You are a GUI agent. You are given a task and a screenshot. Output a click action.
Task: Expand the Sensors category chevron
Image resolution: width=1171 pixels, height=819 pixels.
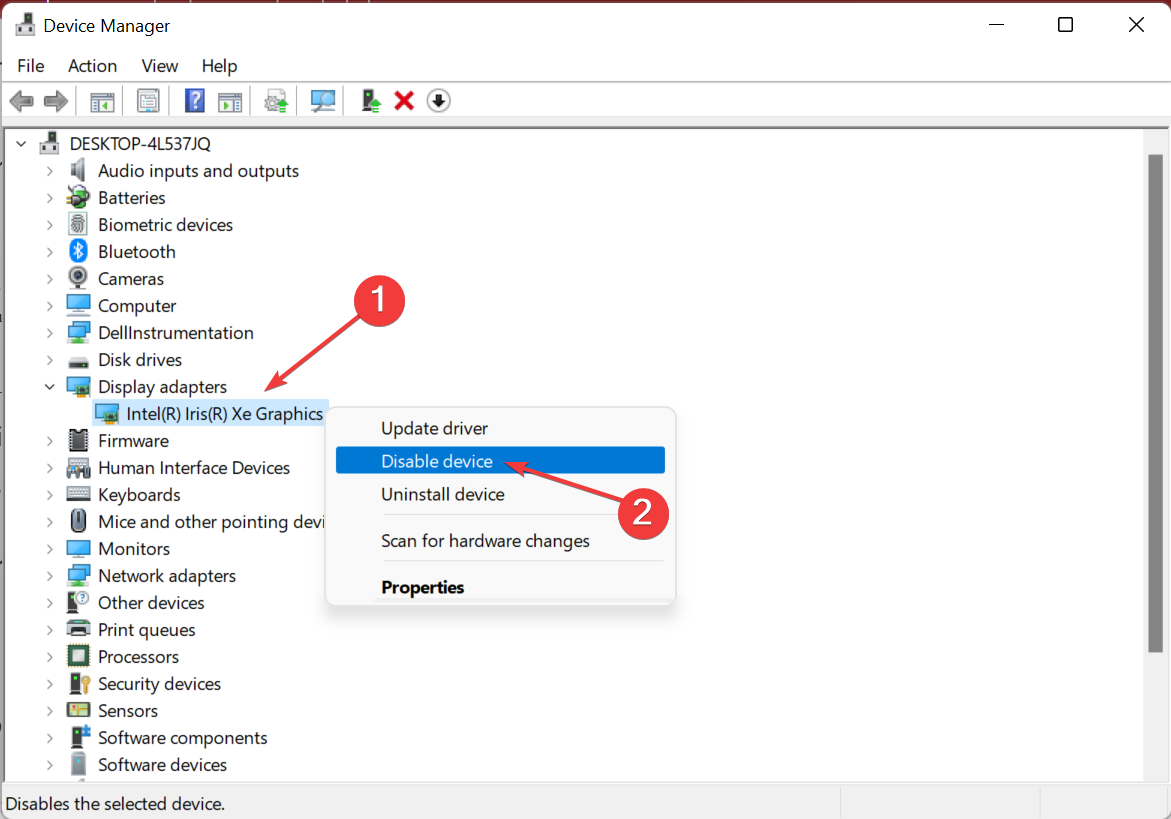[49, 711]
